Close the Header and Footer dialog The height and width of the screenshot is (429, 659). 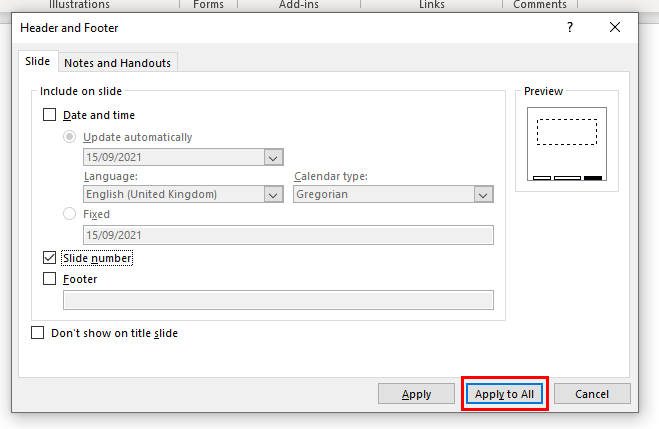614,27
